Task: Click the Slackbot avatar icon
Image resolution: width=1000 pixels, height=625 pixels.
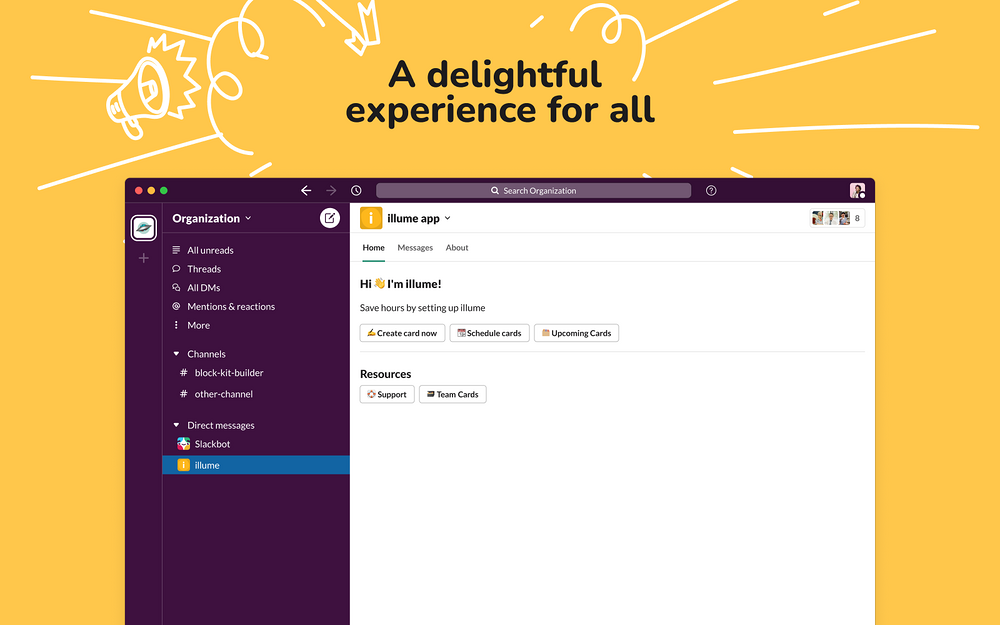Action: (184, 444)
